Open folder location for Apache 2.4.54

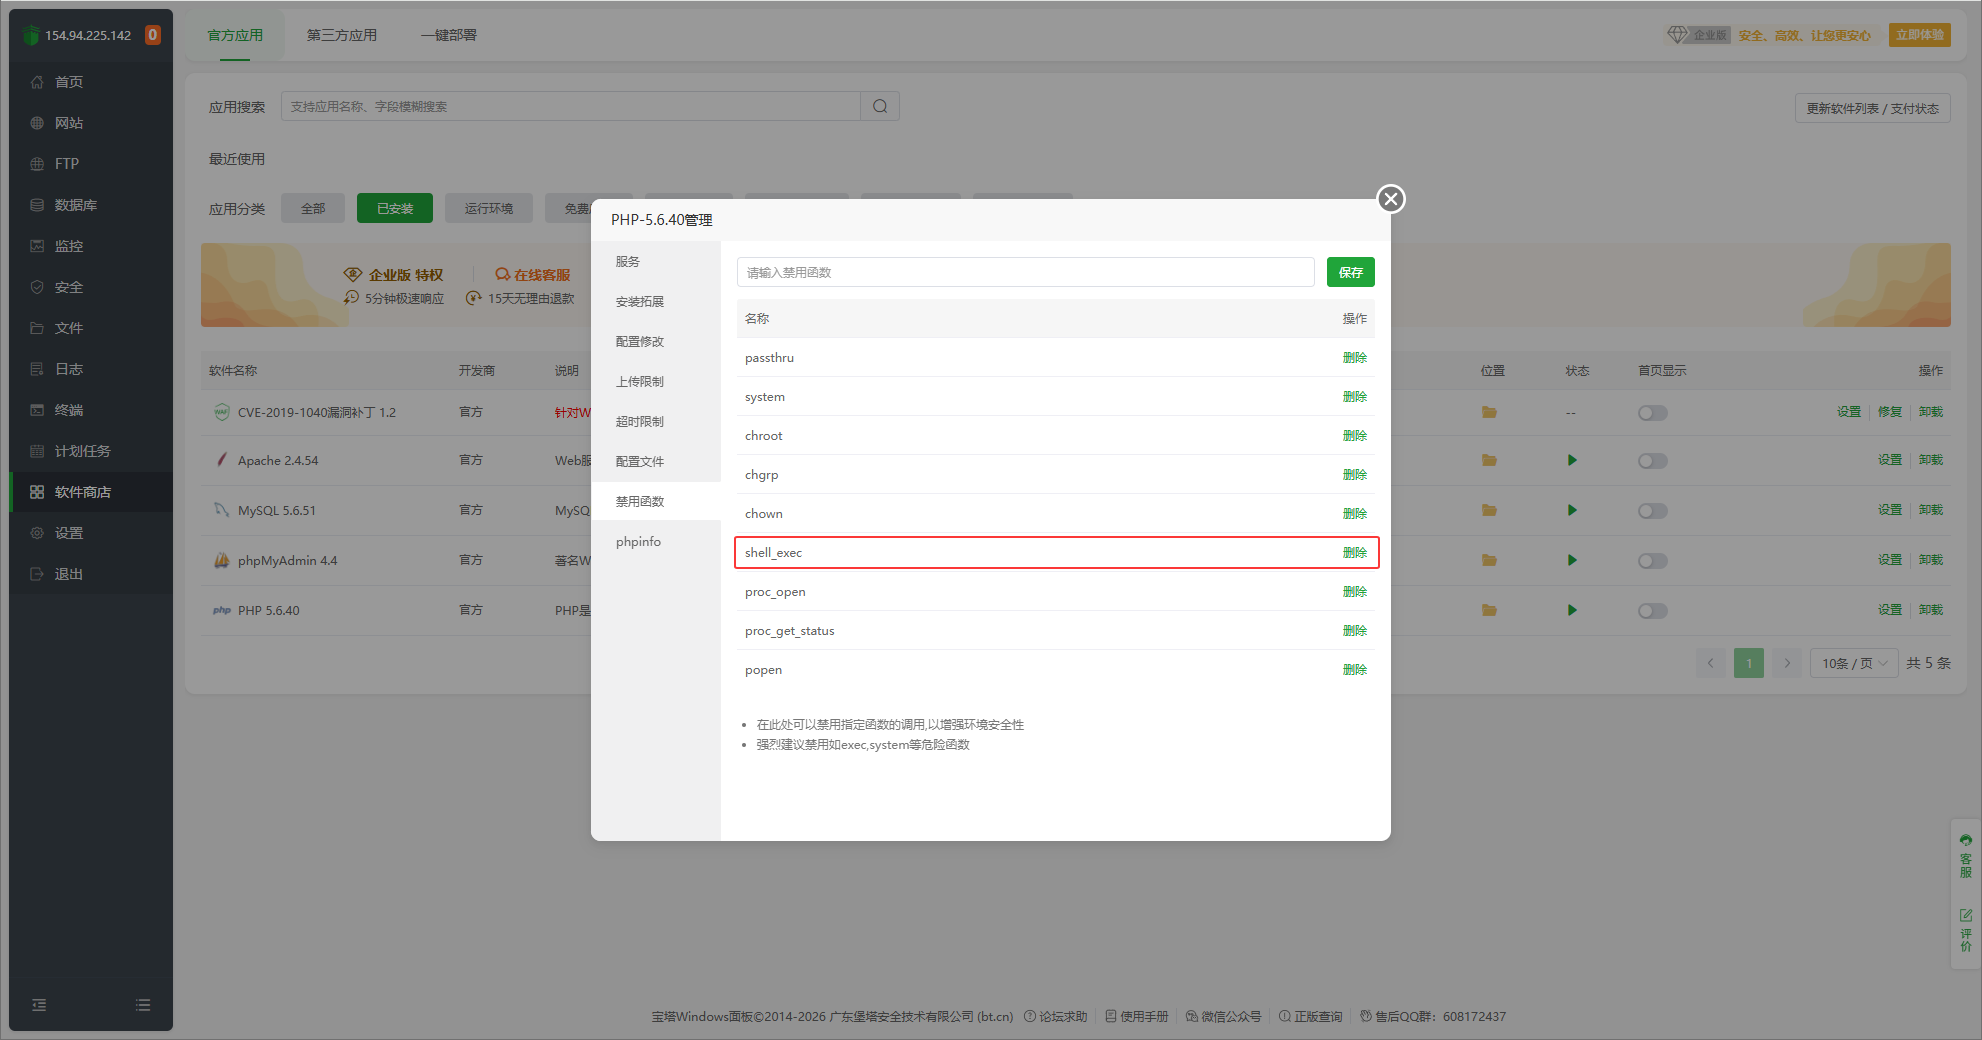(1489, 461)
